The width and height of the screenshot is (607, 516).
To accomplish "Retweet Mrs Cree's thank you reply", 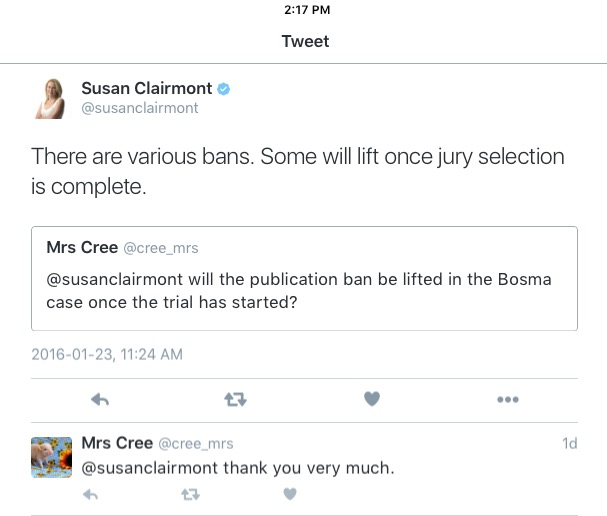I will [x=189, y=493].
